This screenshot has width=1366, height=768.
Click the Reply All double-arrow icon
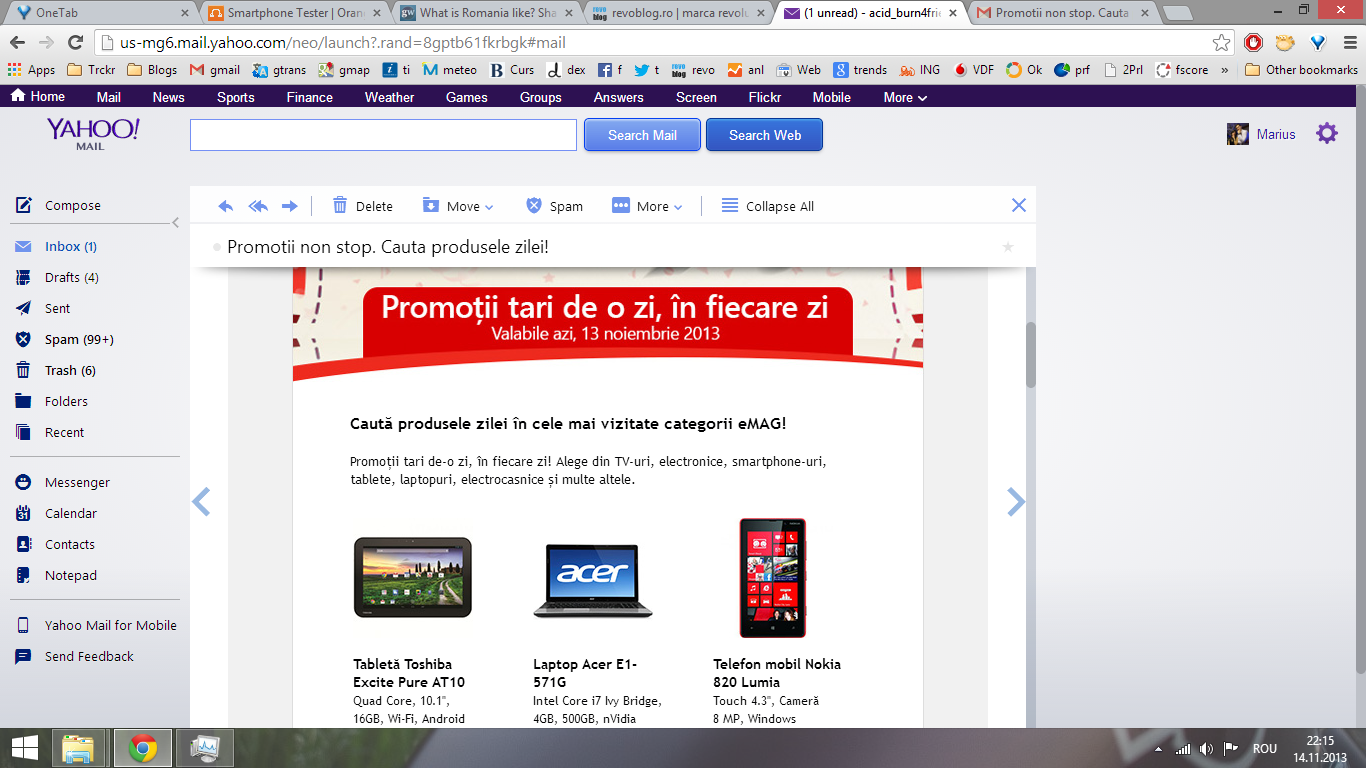click(258, 206)
